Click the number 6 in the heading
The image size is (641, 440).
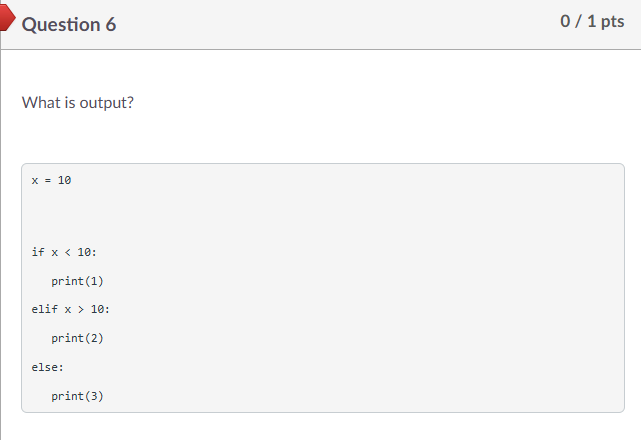(x=110, y=25)
